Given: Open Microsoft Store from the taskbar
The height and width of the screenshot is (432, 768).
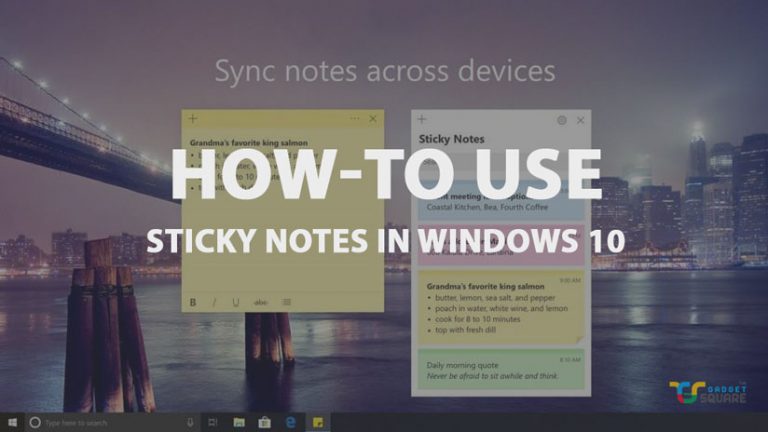Looking at the screenshot, I should coord(264,422).
